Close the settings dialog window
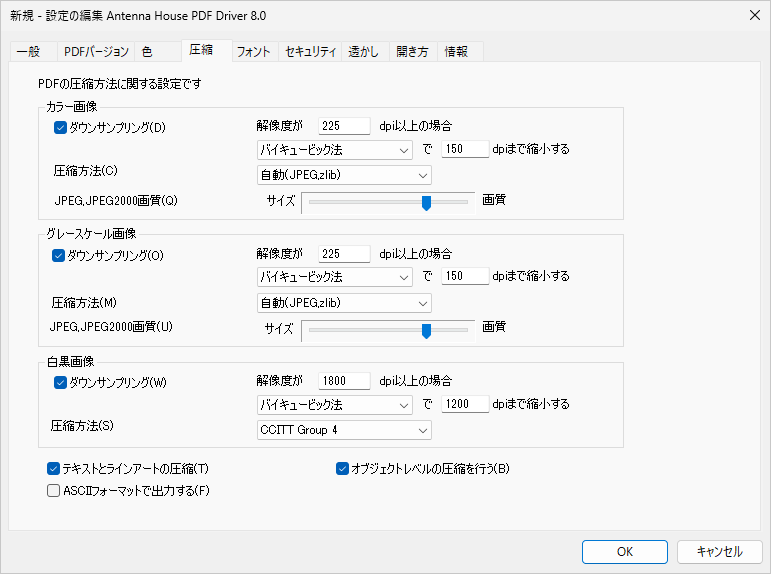Screen dimensions: 771x574 pos(752,14)
